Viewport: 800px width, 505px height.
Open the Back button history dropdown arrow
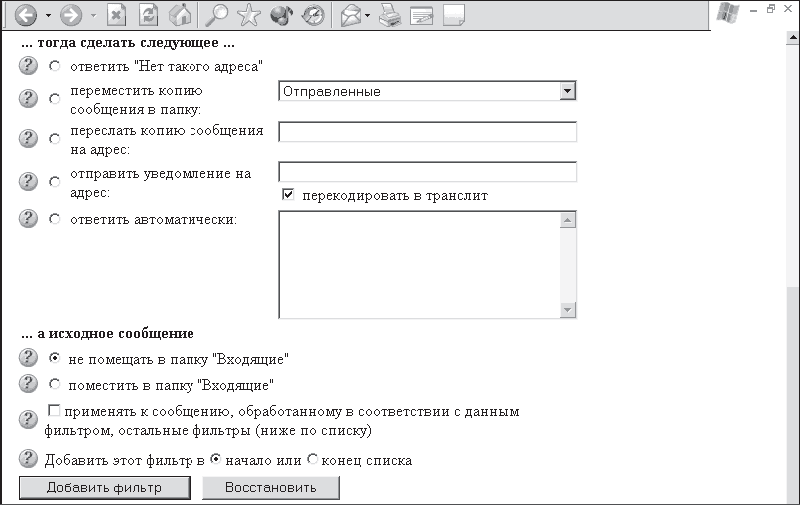[48, 15]
